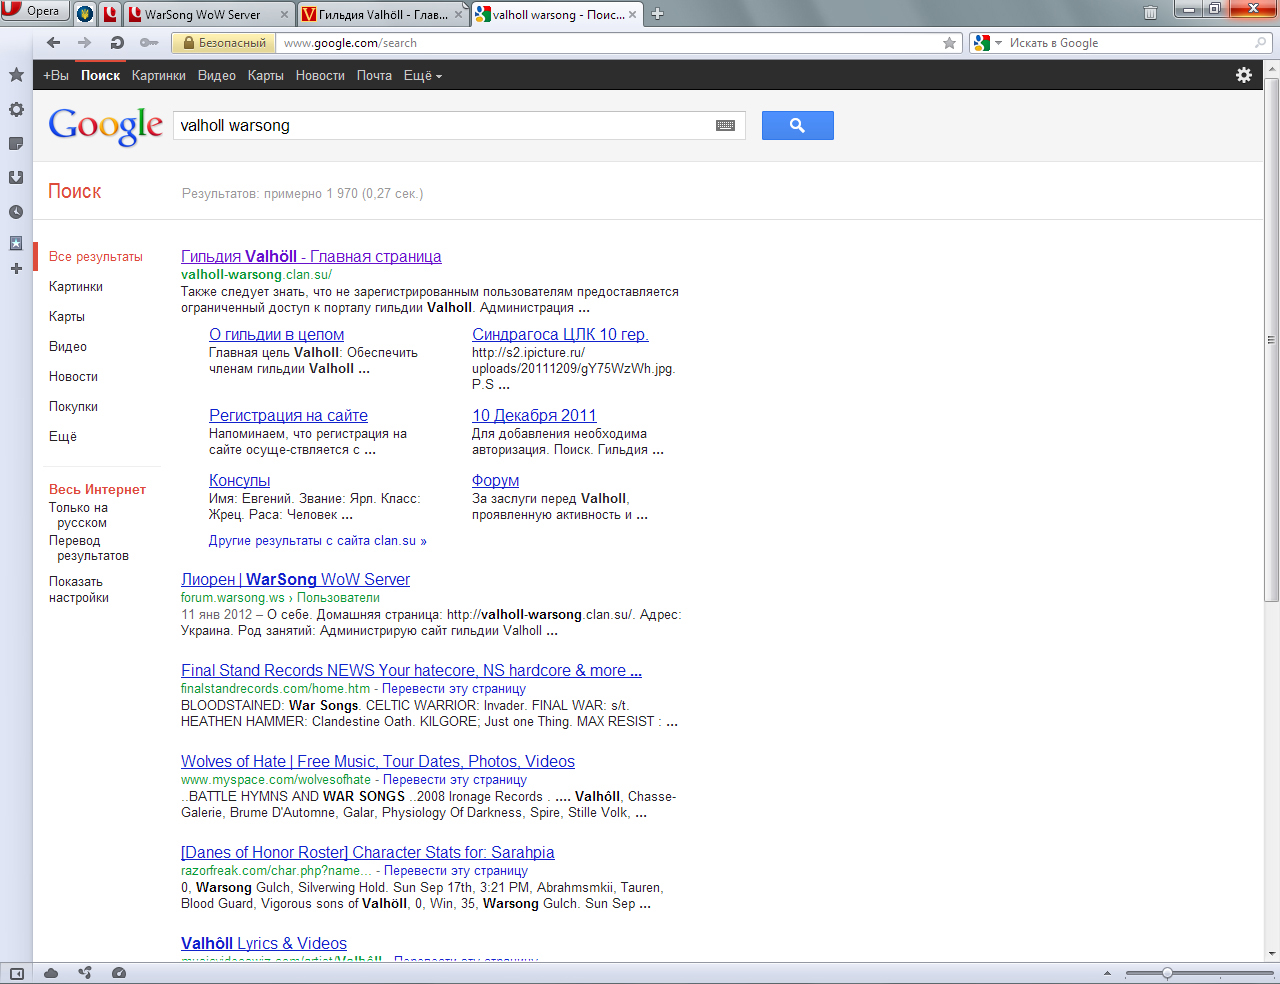Click the Google settings gear icon
1280x984 pixels.
(1244, 75)
